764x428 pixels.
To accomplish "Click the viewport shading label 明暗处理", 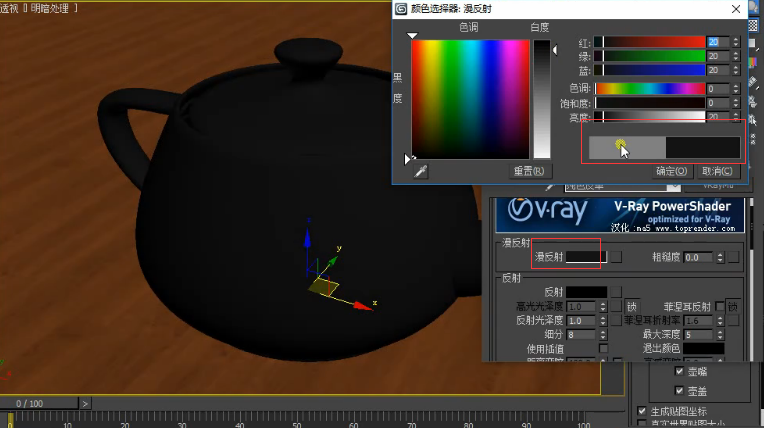I will coord(49,8).
